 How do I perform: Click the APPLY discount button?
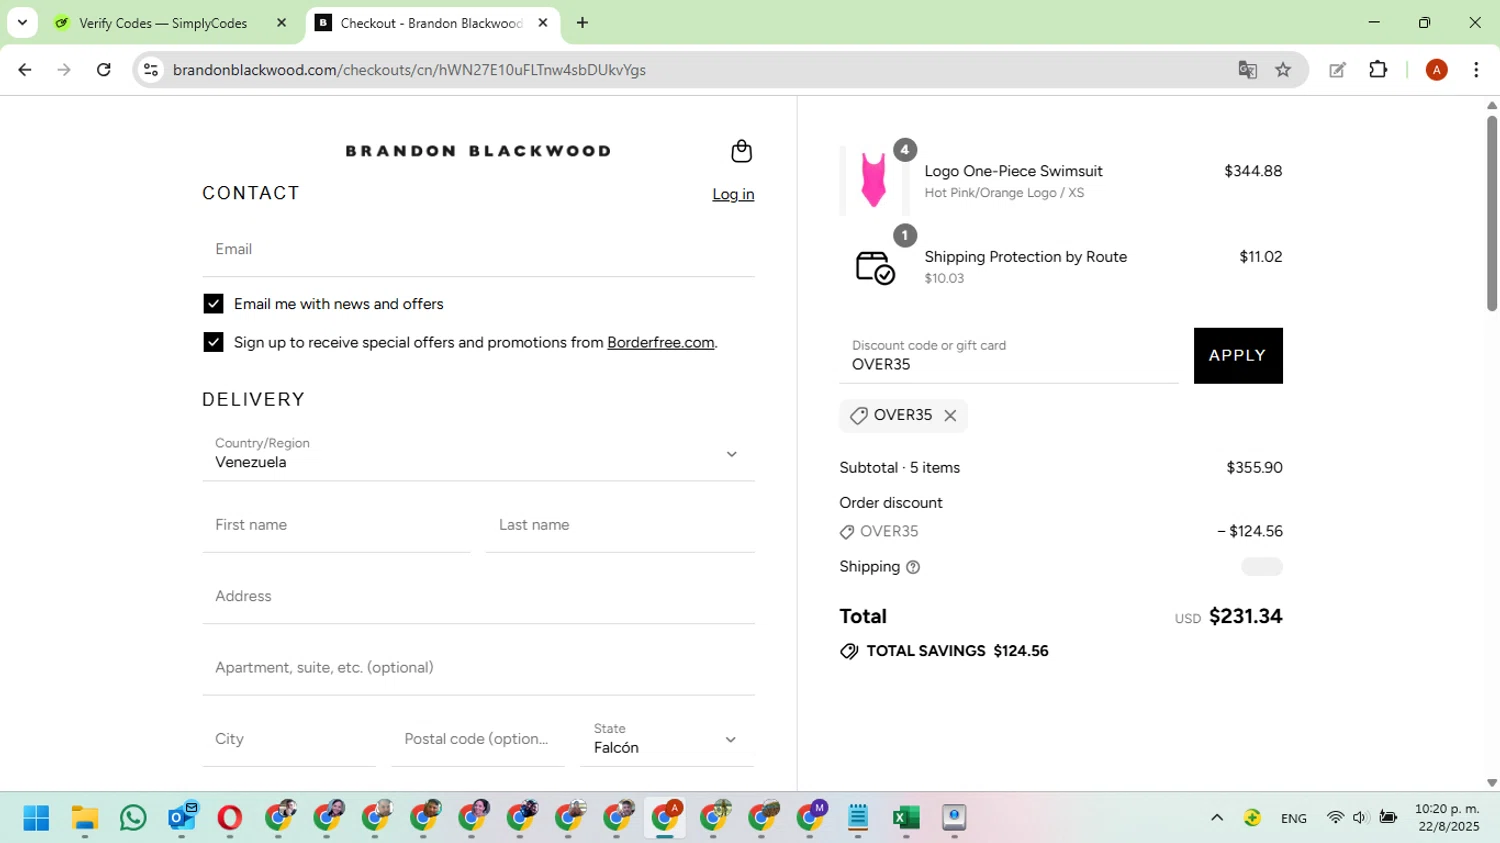click(x=1238, y=355)
